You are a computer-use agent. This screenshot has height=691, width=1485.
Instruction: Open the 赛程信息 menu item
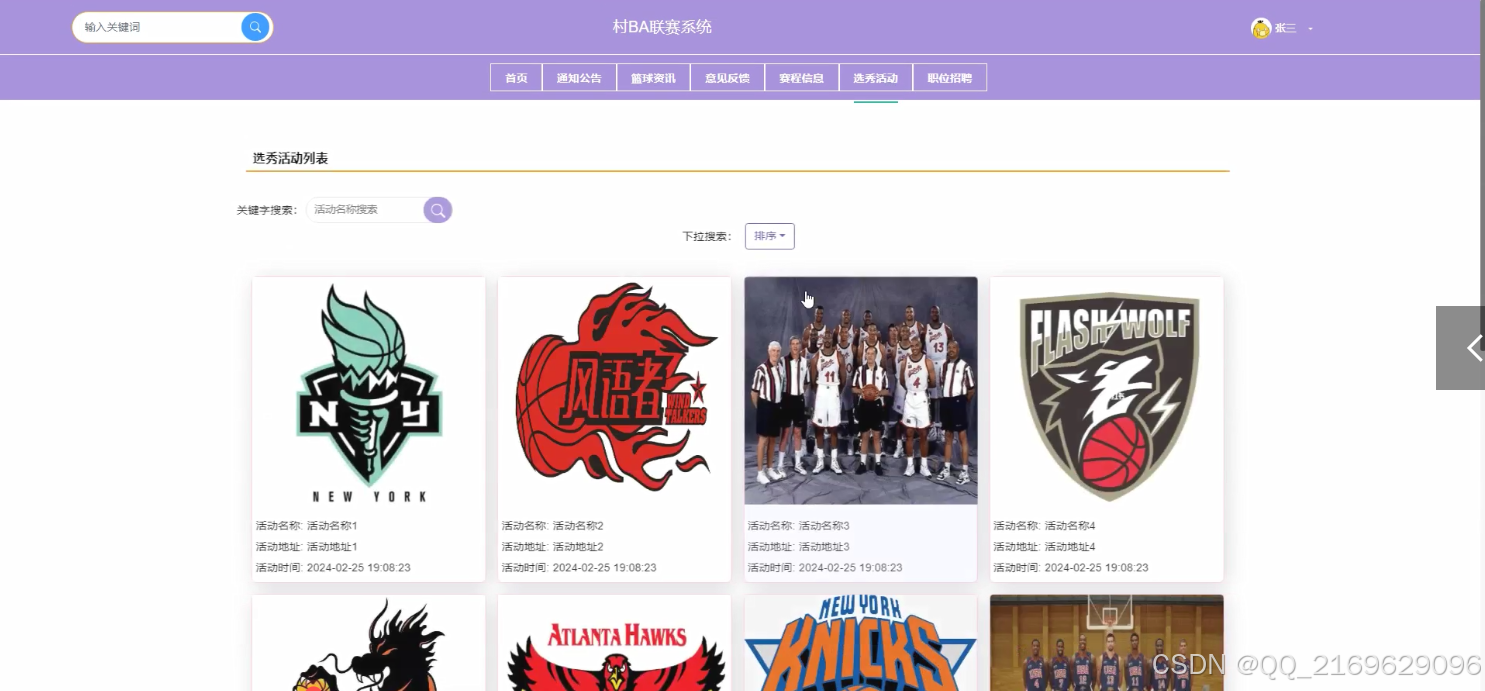pos(801,78)
